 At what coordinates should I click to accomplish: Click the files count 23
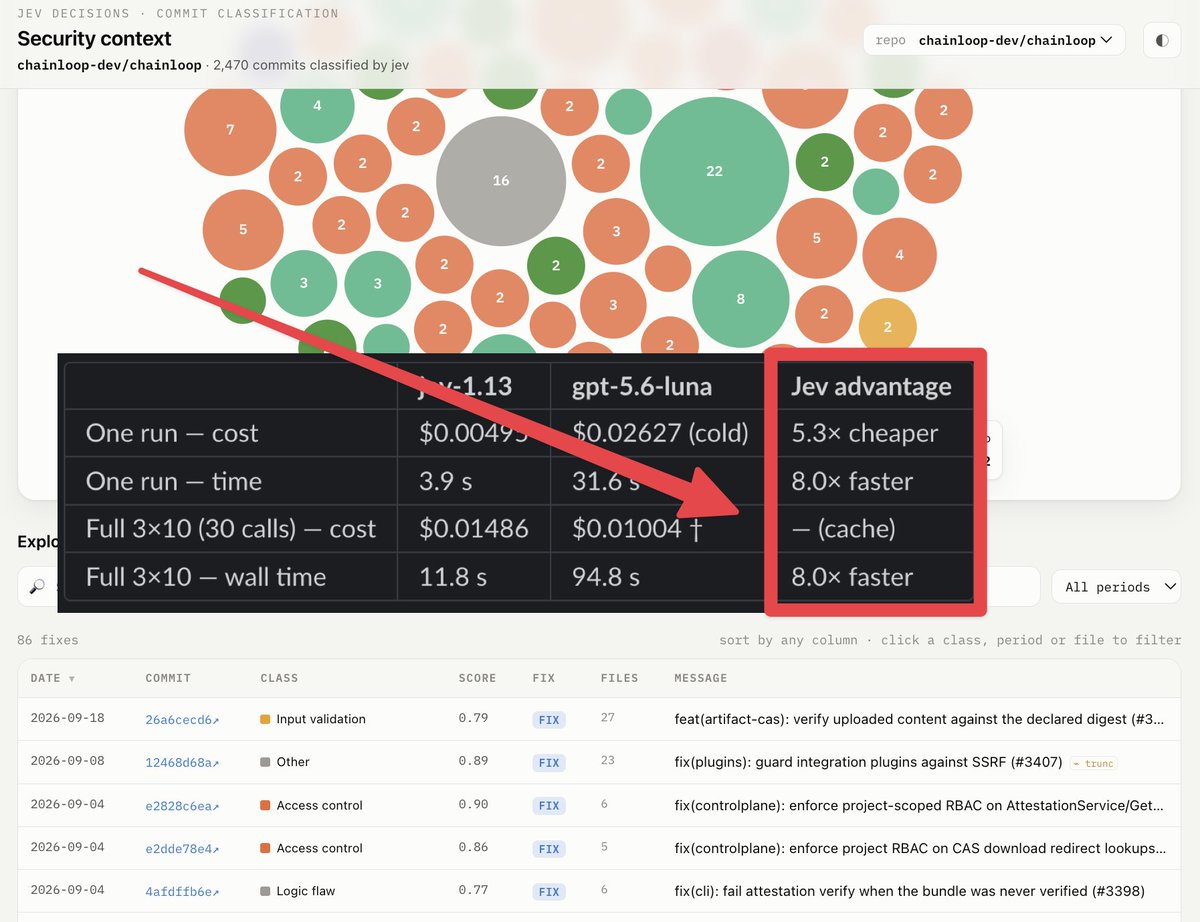click(608, 761)
